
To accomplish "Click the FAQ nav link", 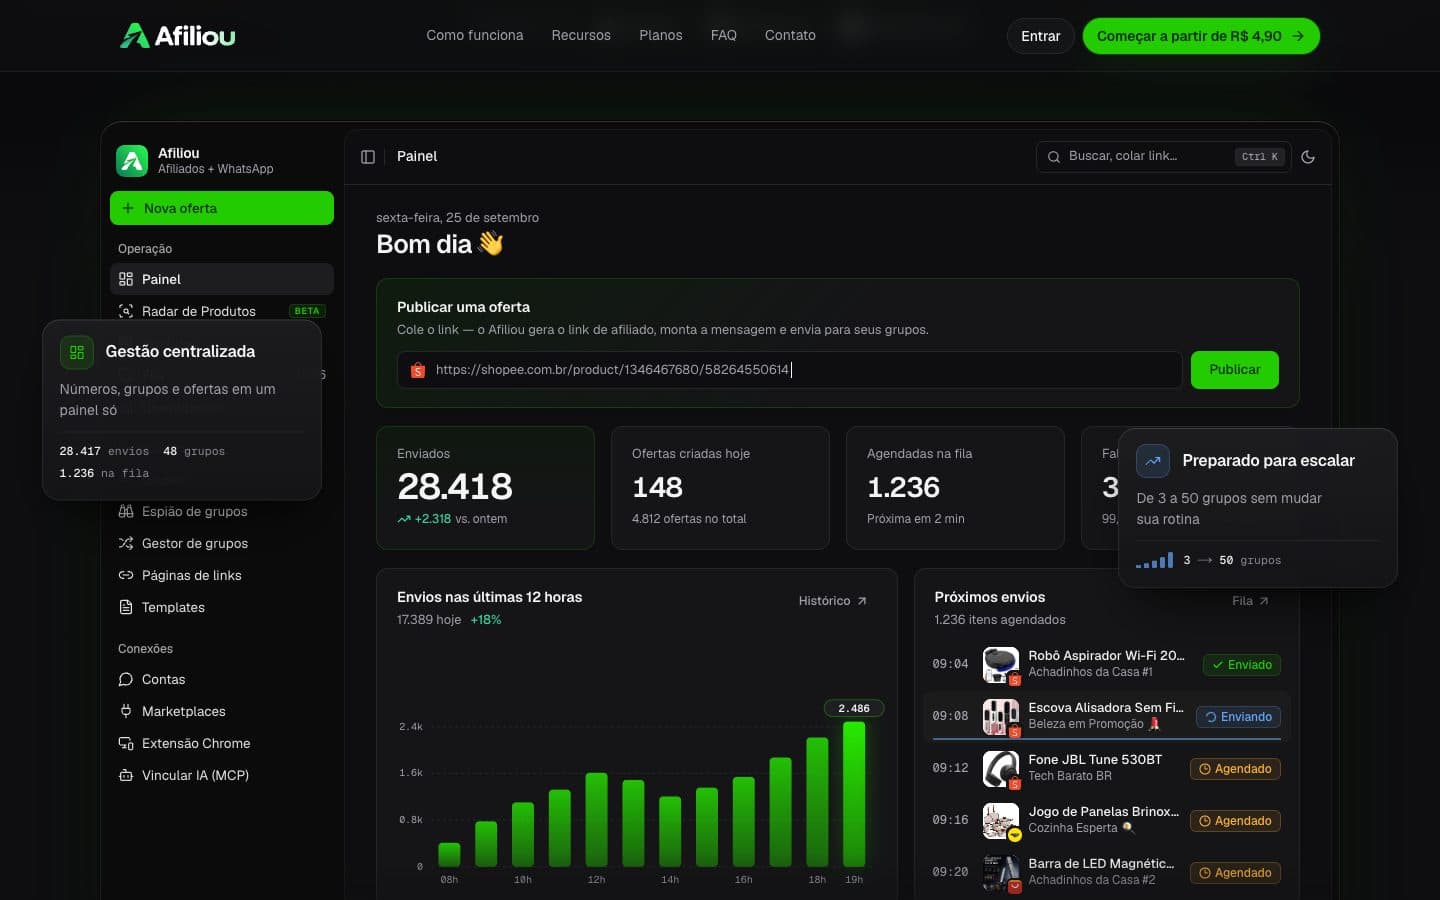I will (724, 35).
